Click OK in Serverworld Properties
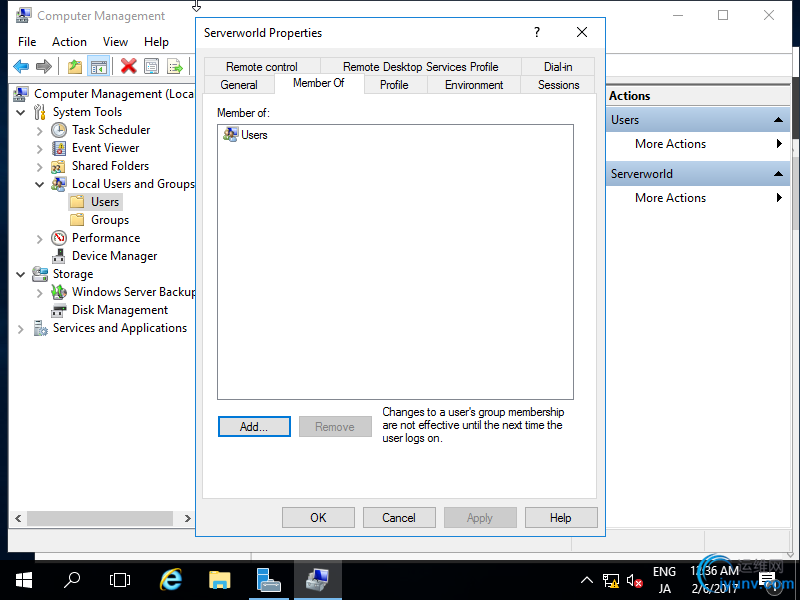This screenshot has width=800, height=600. 318,518
